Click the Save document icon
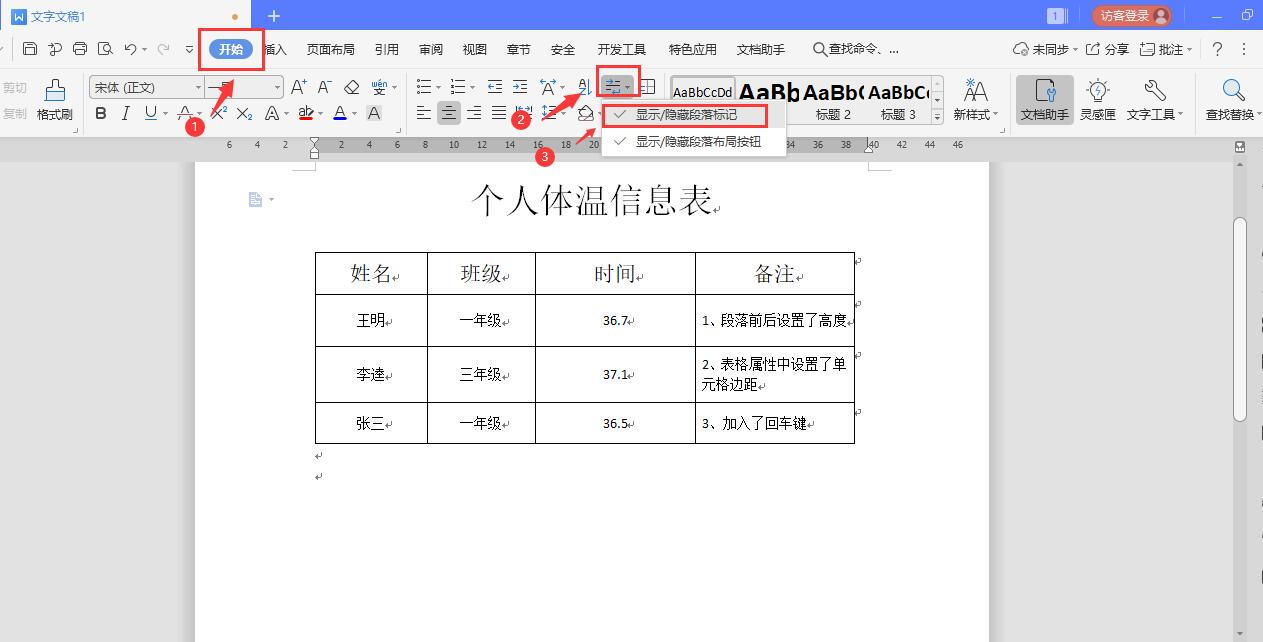The width and height of the screenshot is (1263, 642). tap(30, 49)
